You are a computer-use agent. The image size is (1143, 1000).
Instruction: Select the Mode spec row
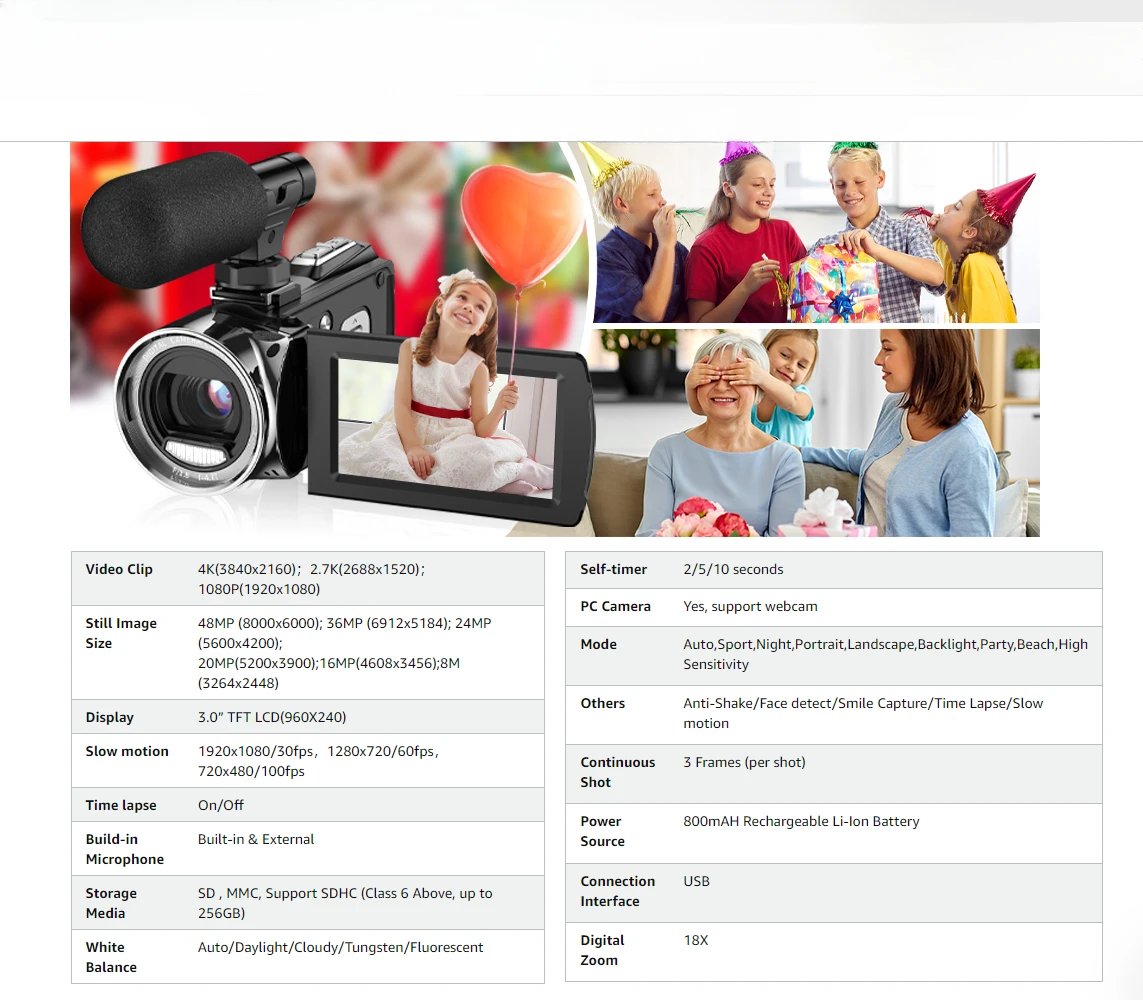pyautogui.click(x=830, y=654)
